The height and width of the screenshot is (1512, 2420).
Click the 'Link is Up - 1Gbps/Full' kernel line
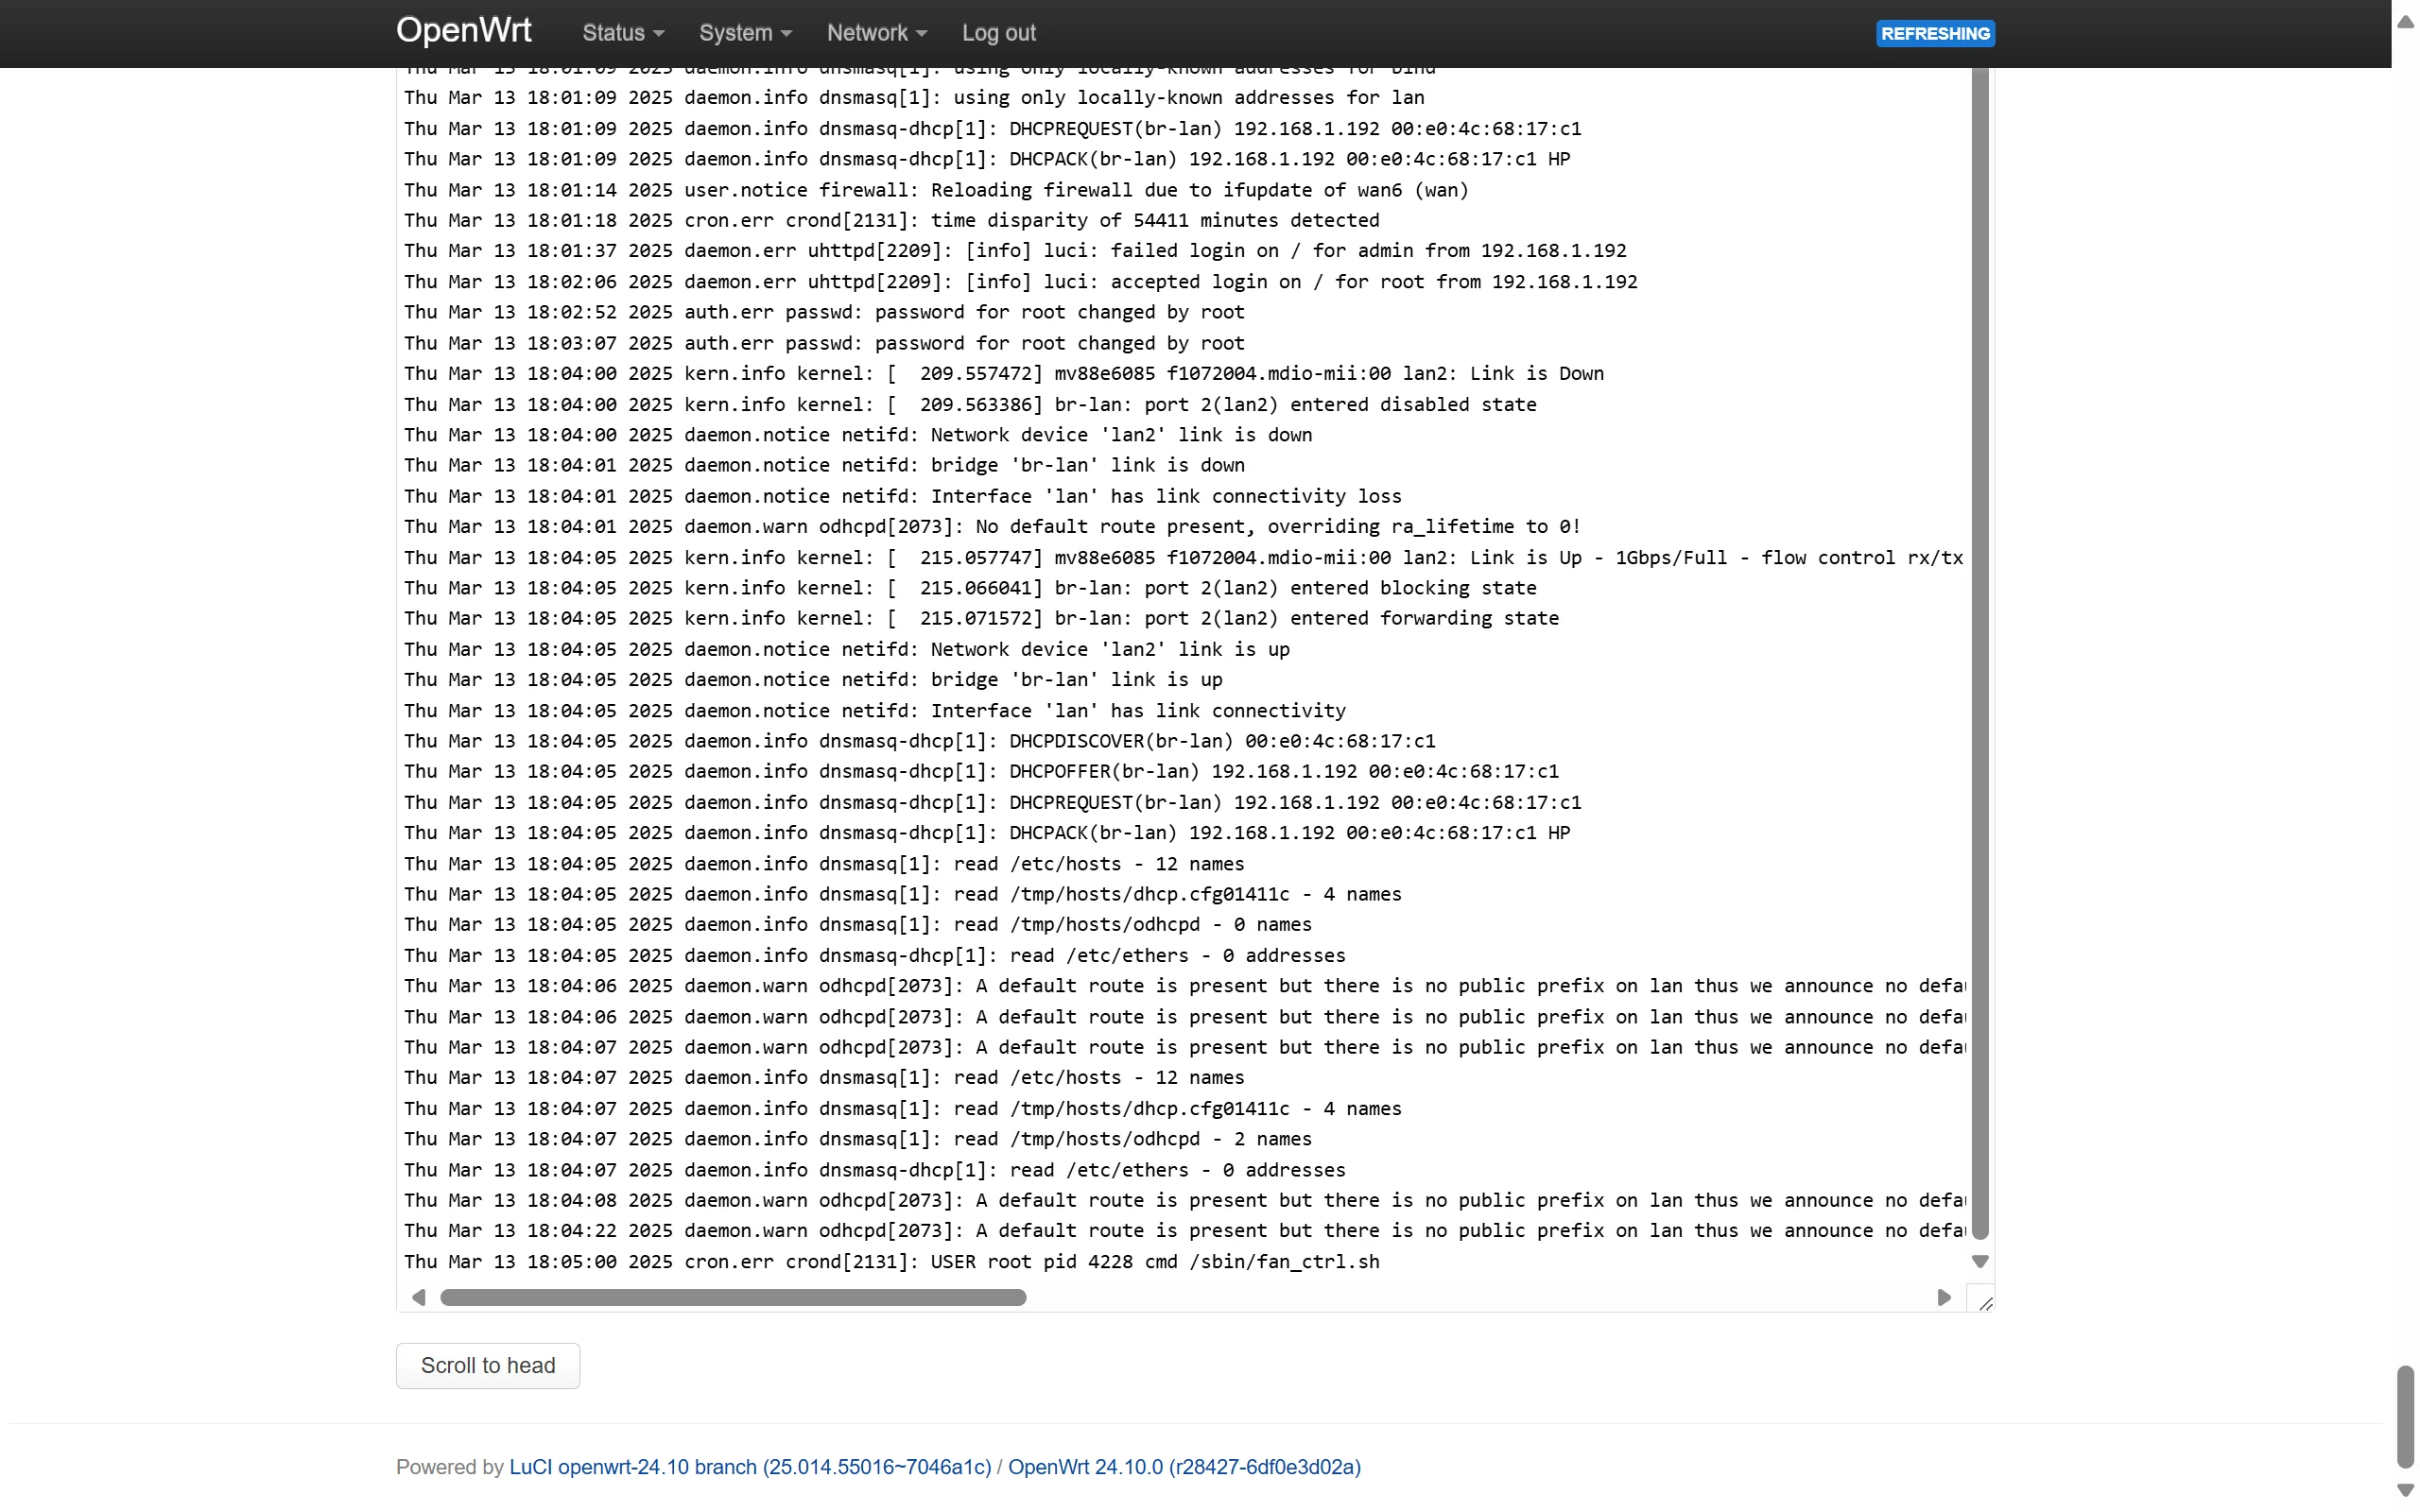pyautogui.click(x=1183, y=557)
